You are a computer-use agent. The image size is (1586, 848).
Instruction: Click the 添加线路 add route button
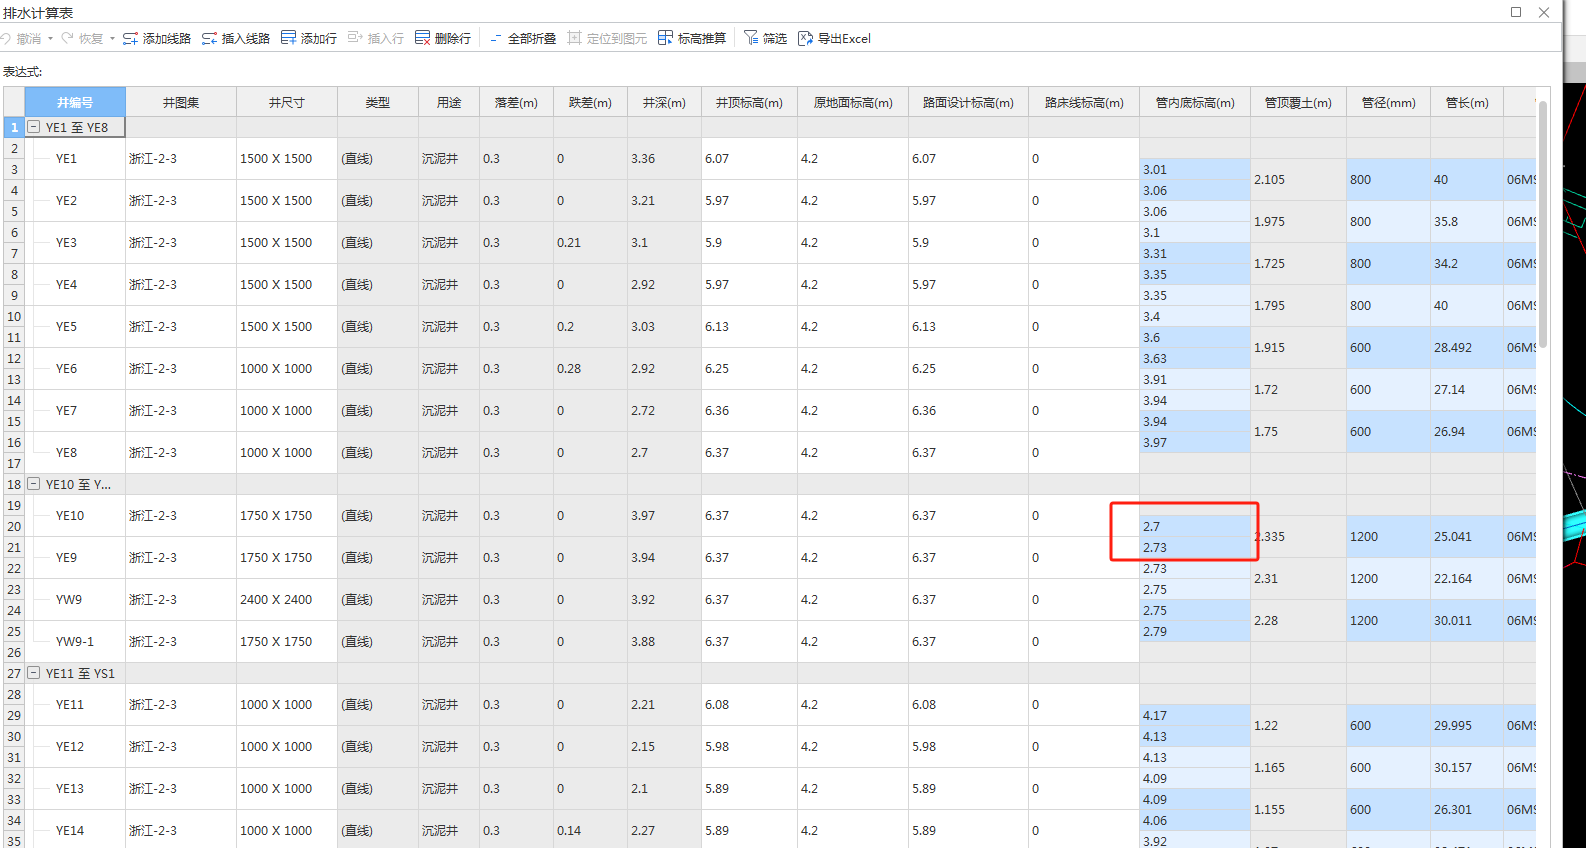(157, 38)
